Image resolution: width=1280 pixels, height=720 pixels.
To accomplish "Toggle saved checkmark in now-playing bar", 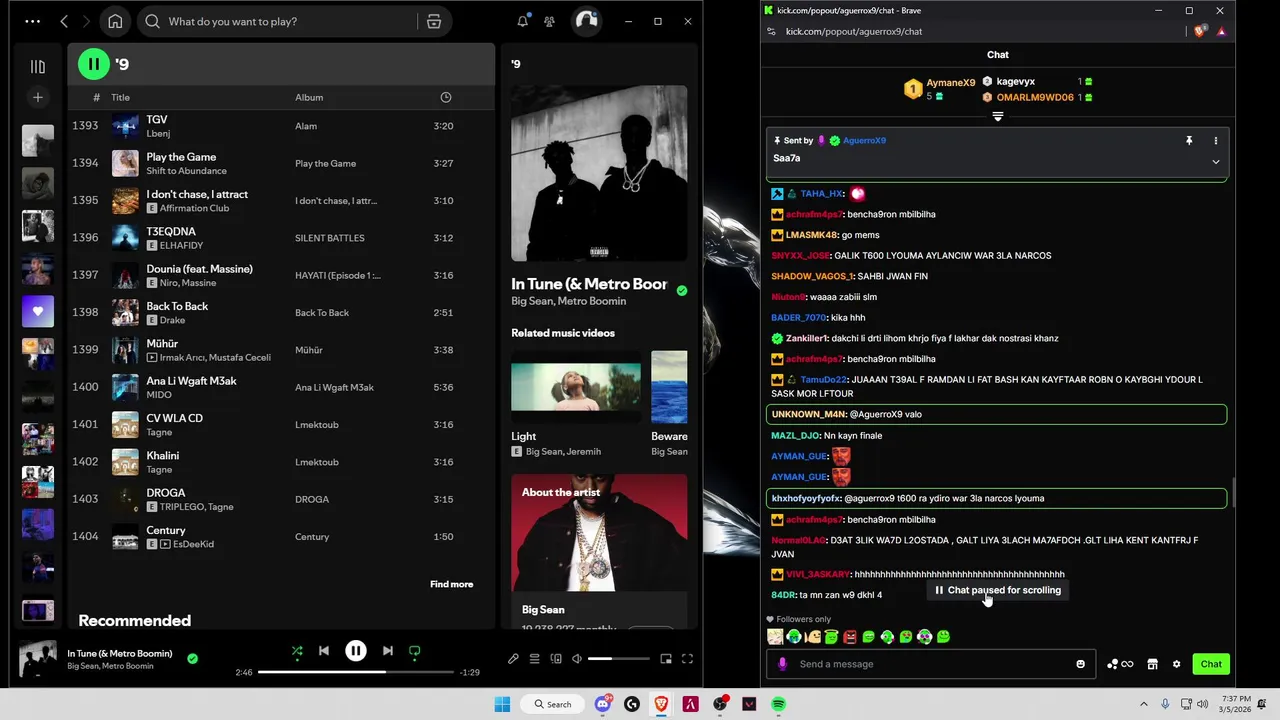I will coord(192,659).
